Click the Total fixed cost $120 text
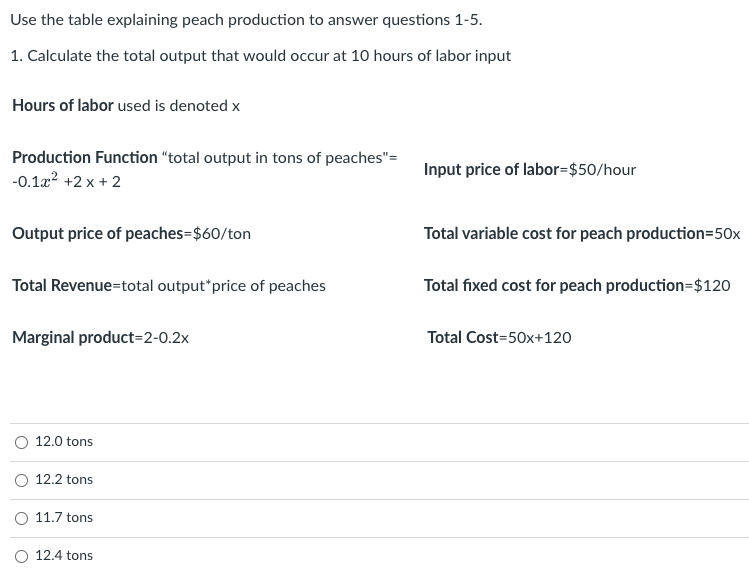 [577, 286]
